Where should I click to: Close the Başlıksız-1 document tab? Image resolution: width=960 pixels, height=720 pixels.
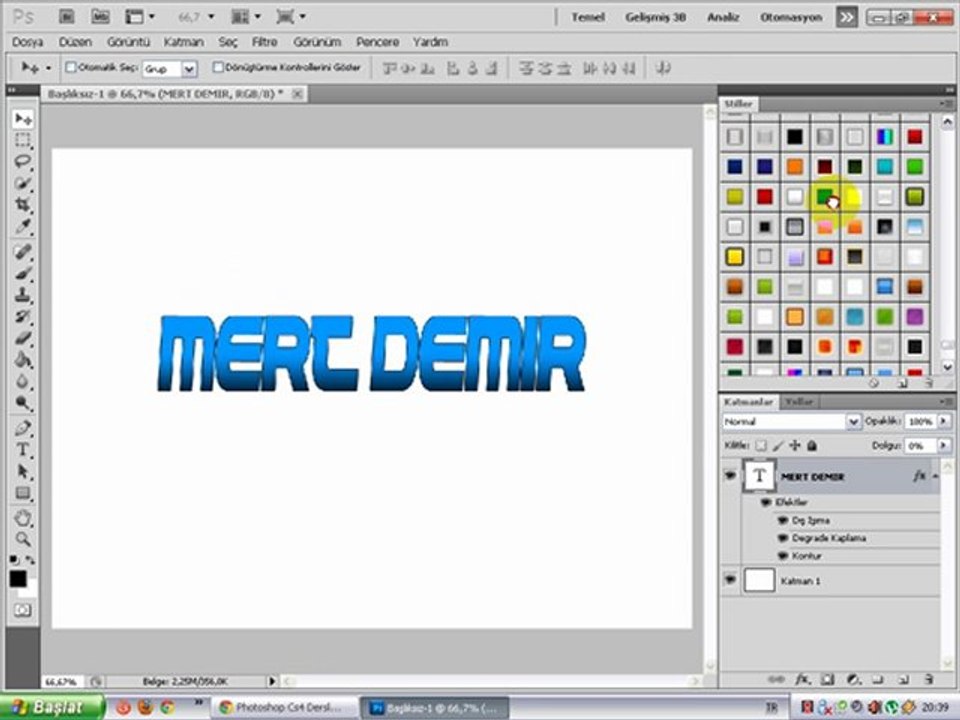click(297, 94)
